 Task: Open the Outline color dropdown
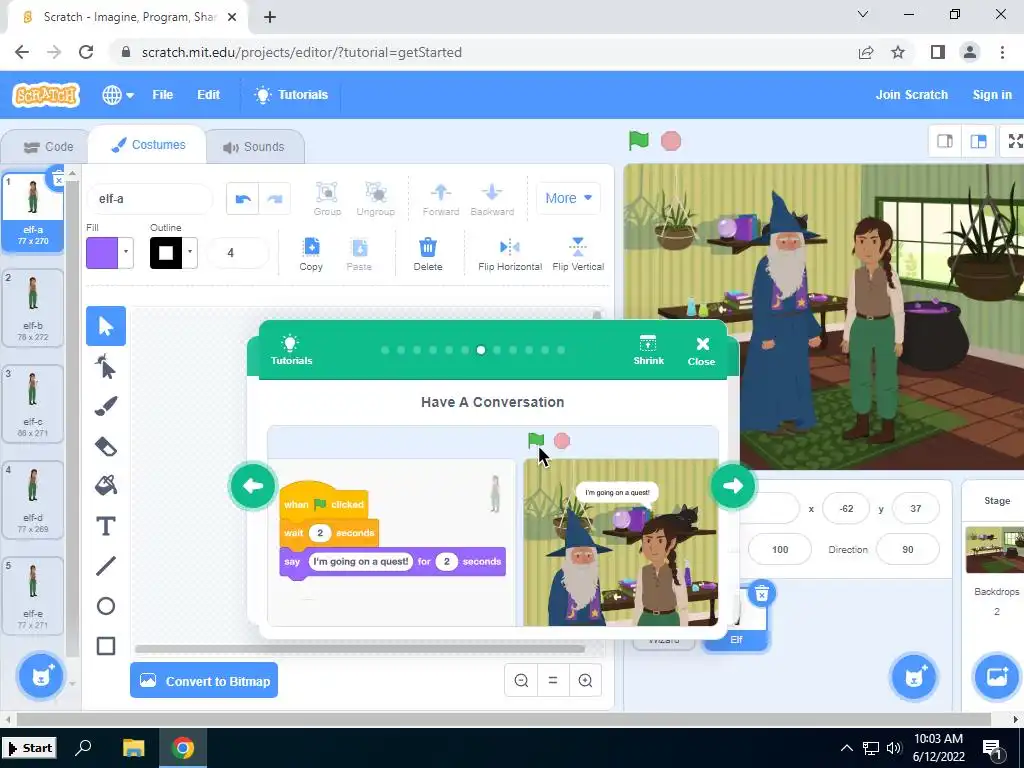pos(190,252)
